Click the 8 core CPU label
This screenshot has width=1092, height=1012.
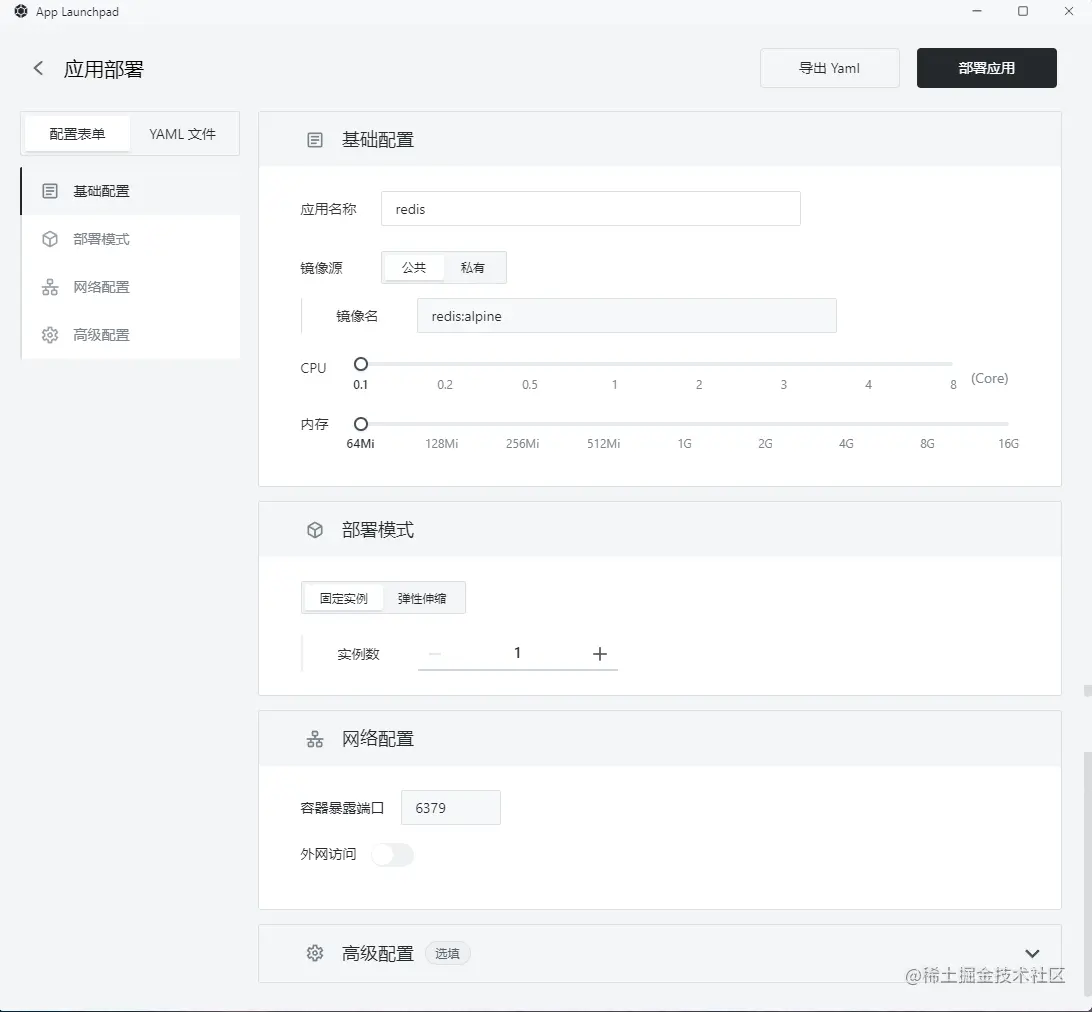tap(953, 384)
